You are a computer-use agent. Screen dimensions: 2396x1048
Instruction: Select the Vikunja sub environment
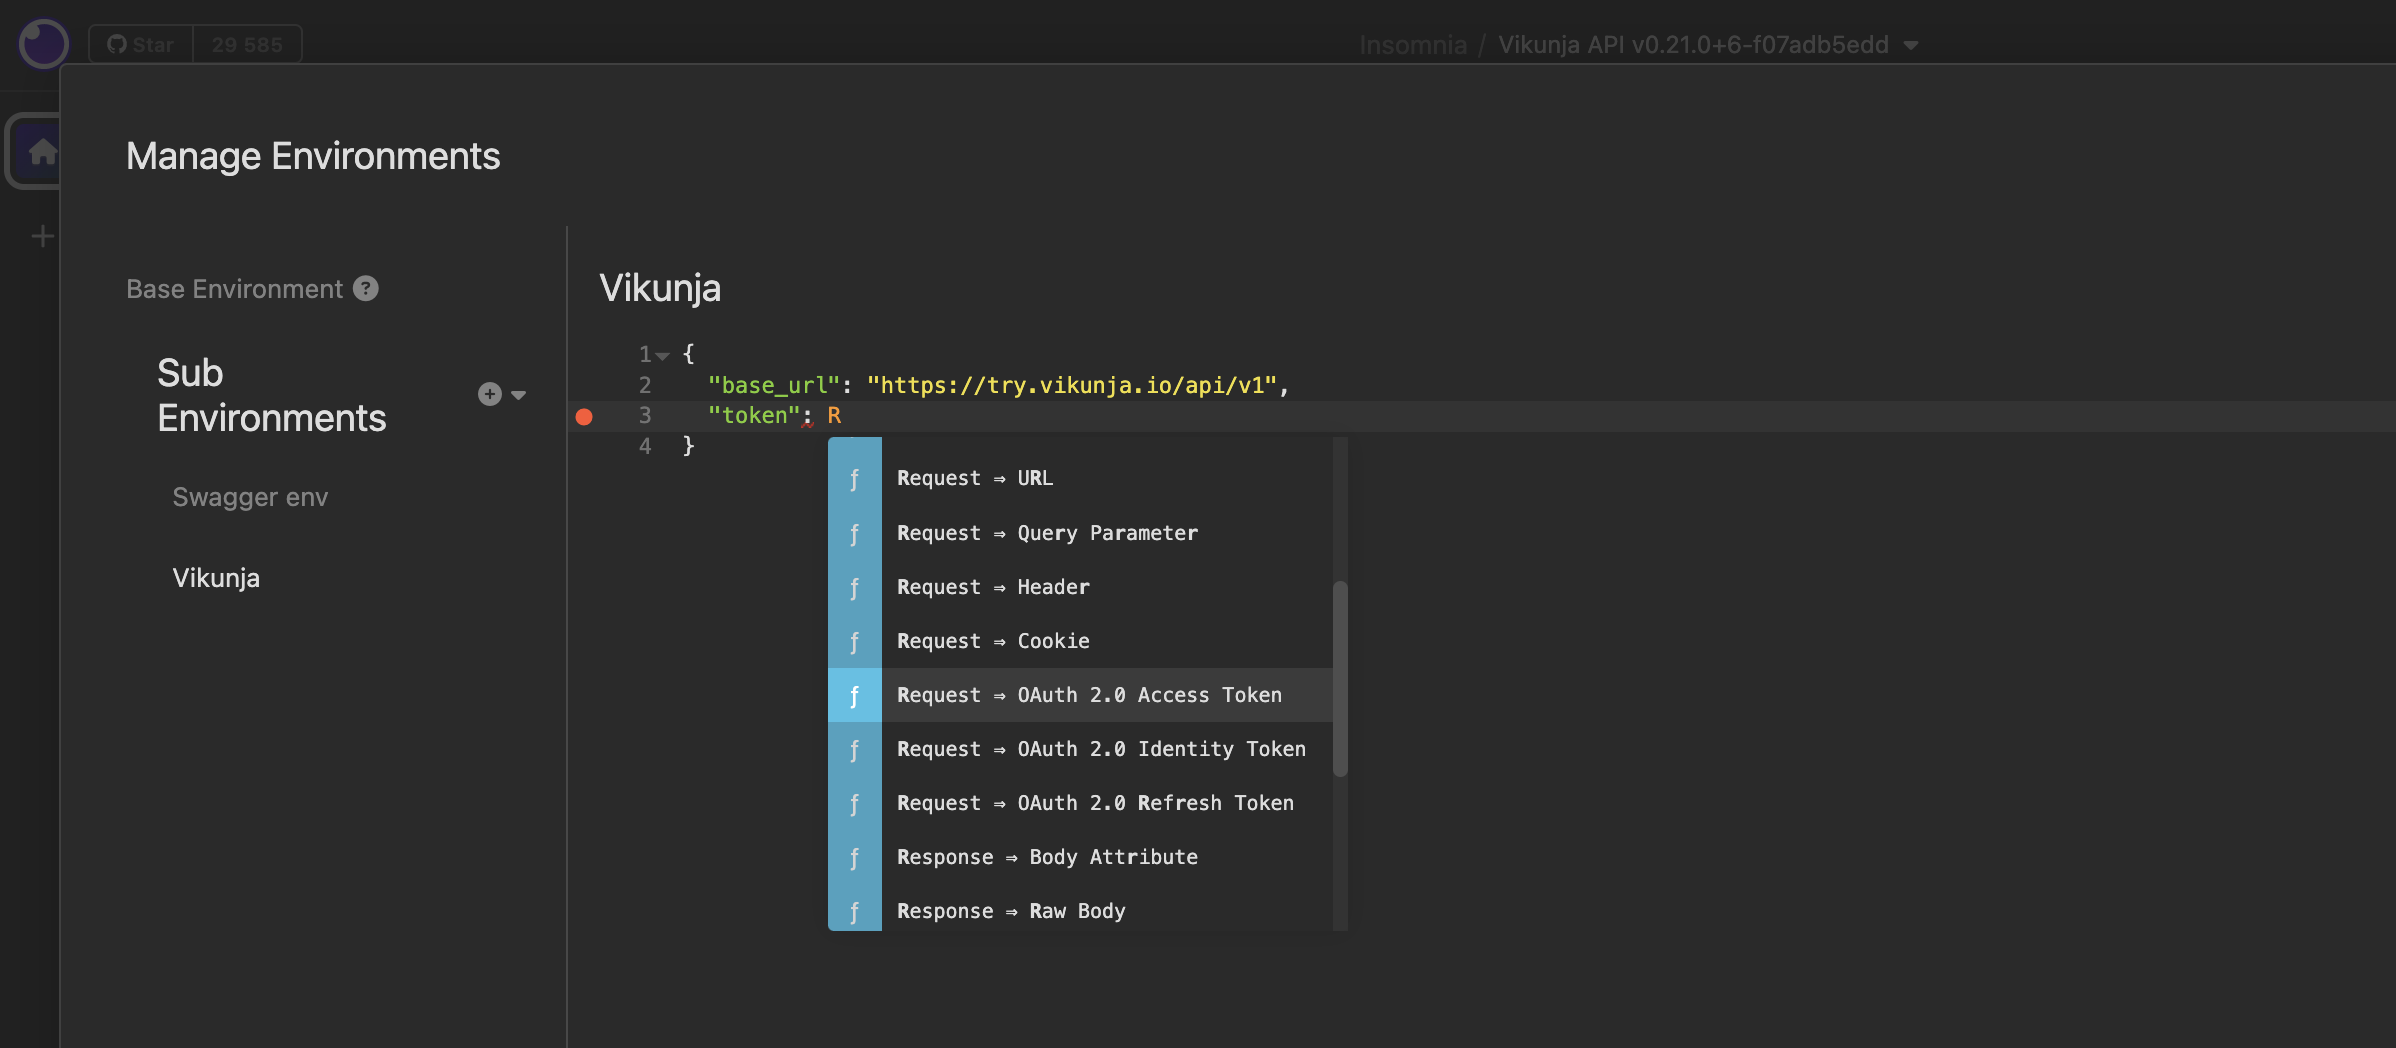point(216,578)
